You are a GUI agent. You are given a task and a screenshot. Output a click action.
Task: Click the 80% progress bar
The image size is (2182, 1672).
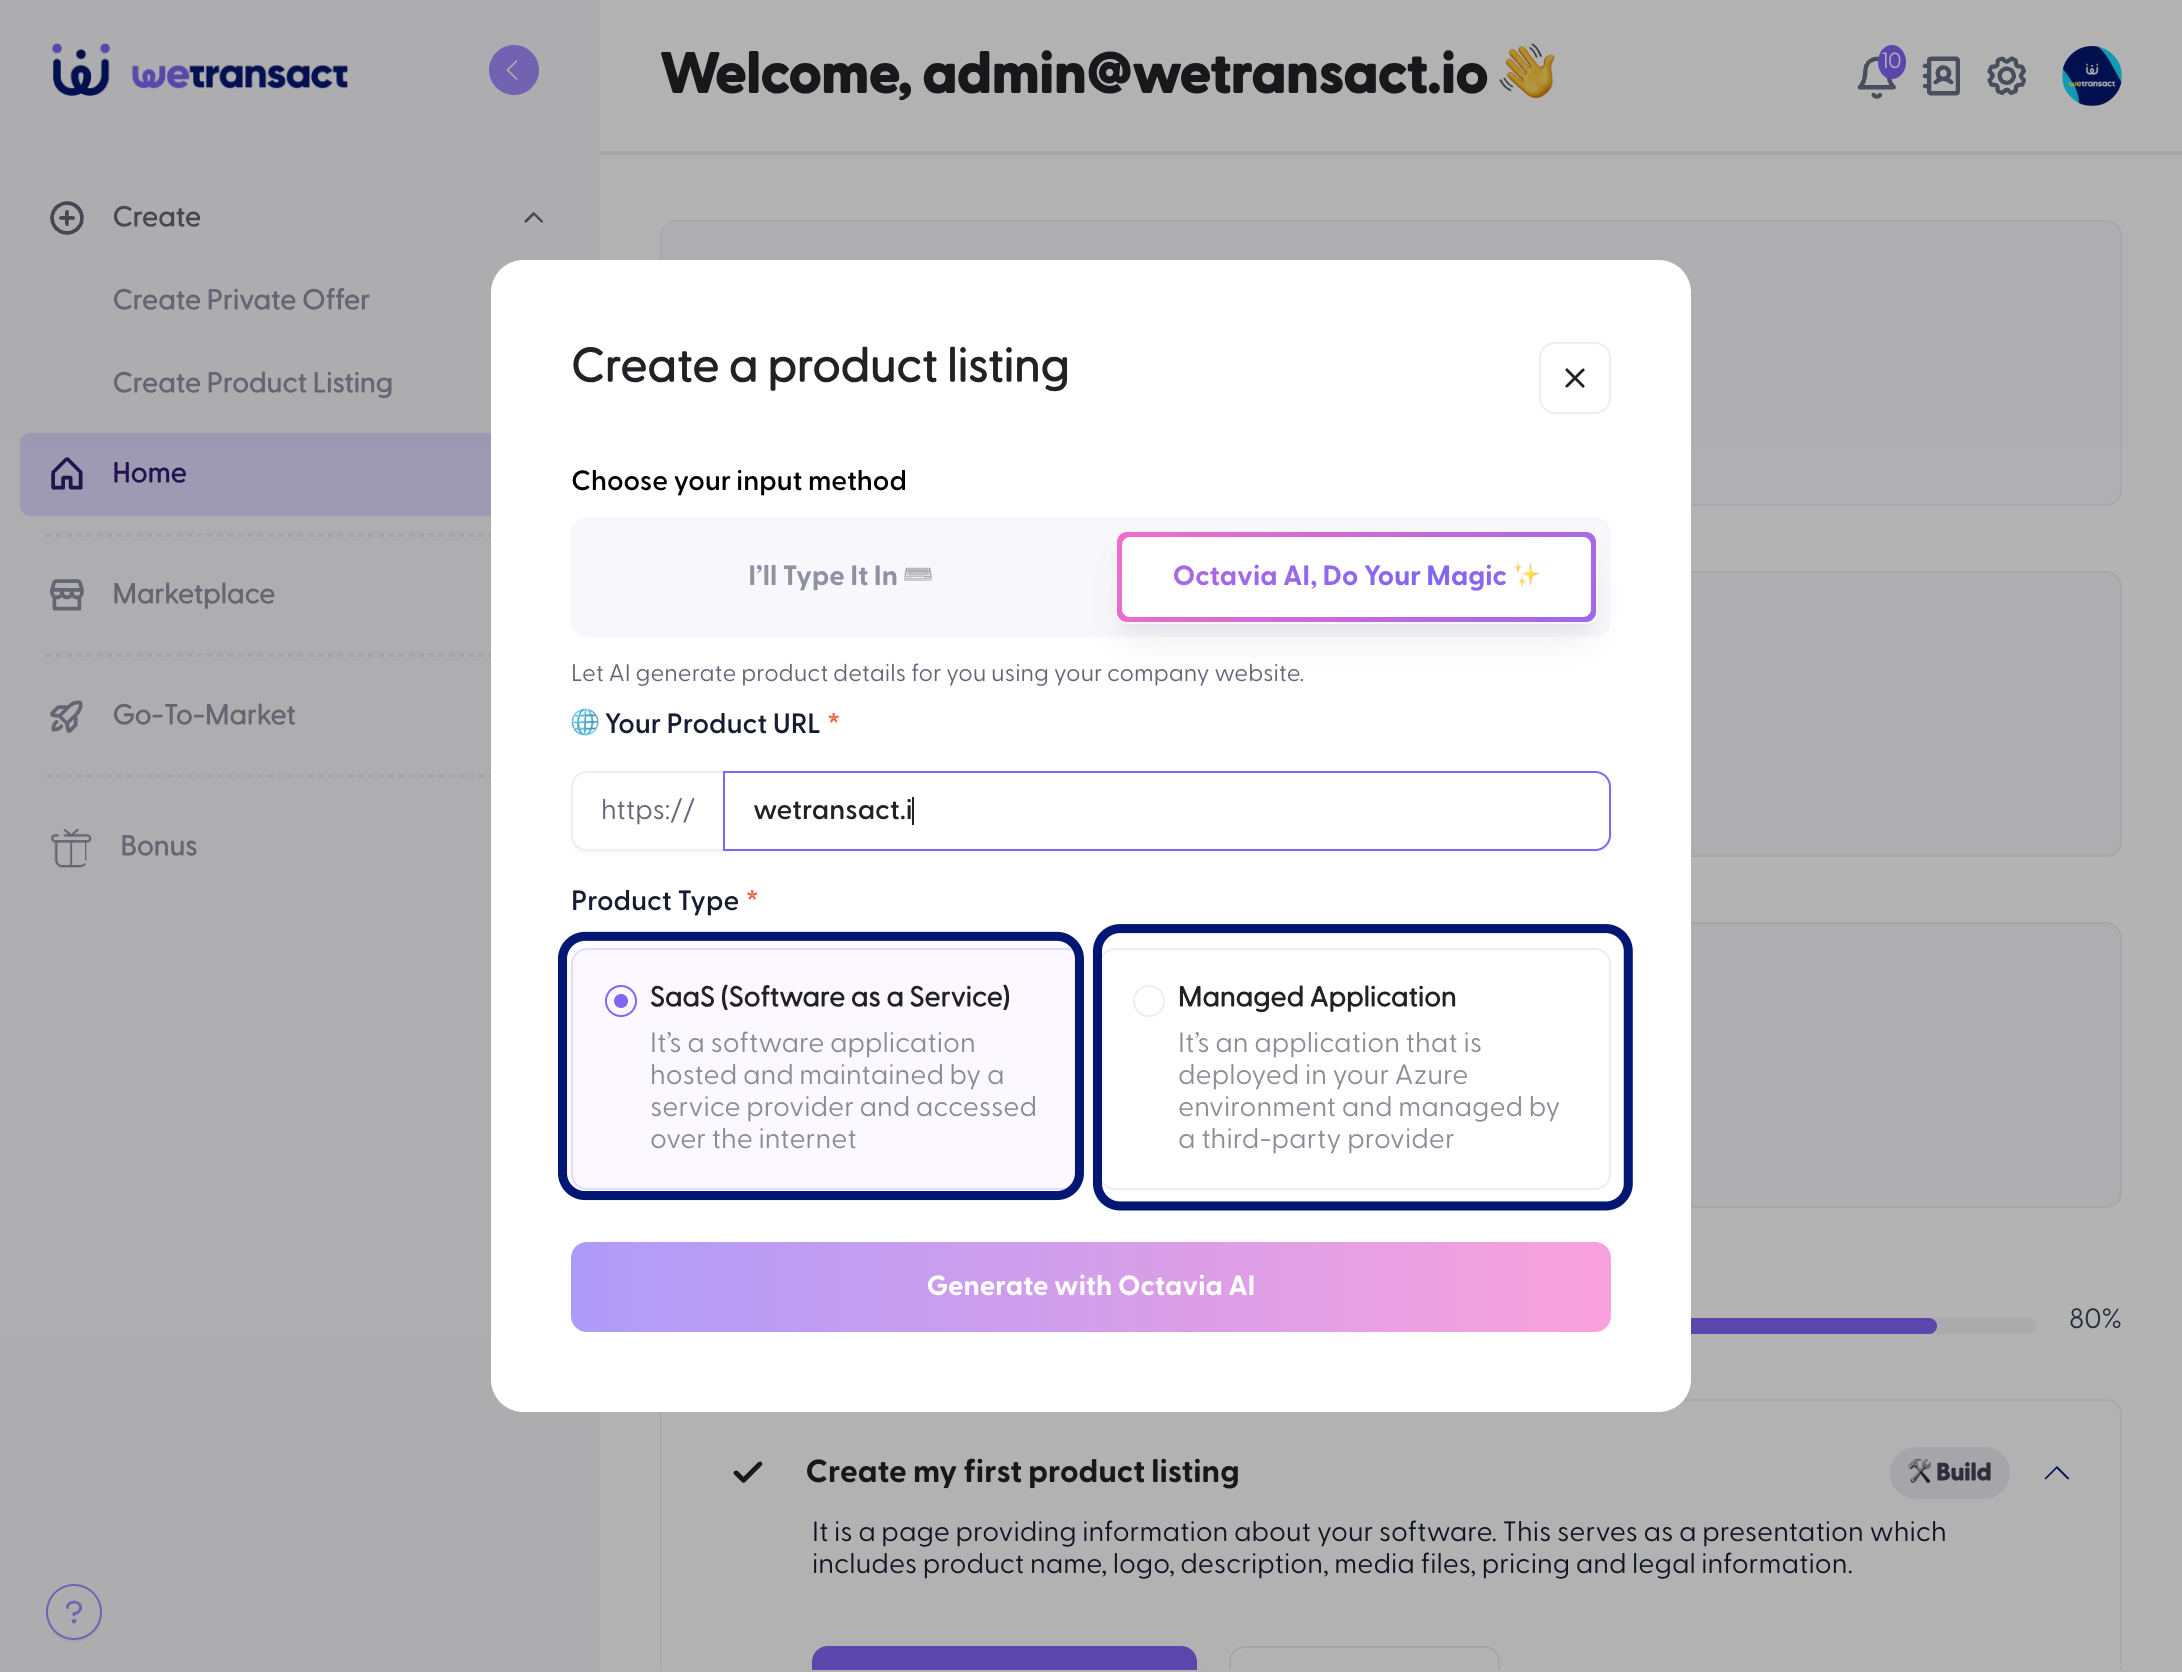click(x=1862, y=1326)
